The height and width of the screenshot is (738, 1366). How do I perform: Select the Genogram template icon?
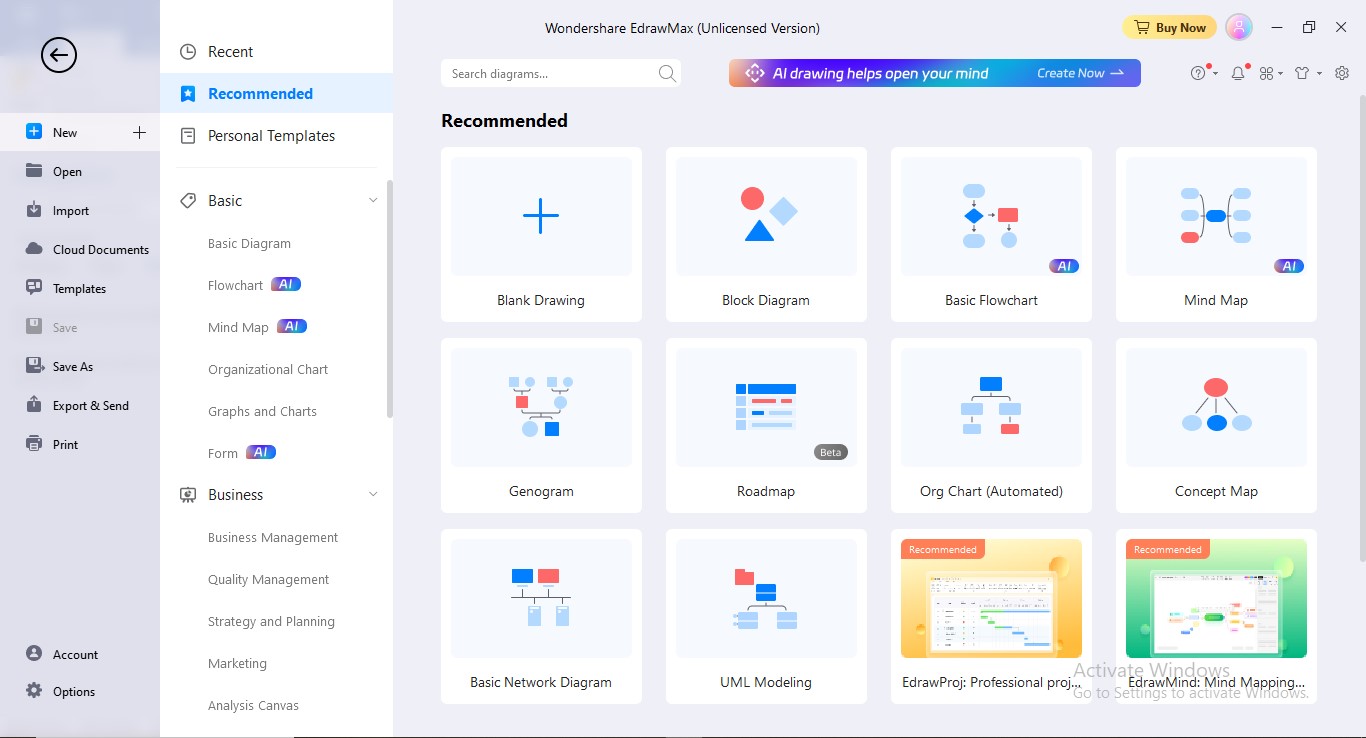coord(541,407)
